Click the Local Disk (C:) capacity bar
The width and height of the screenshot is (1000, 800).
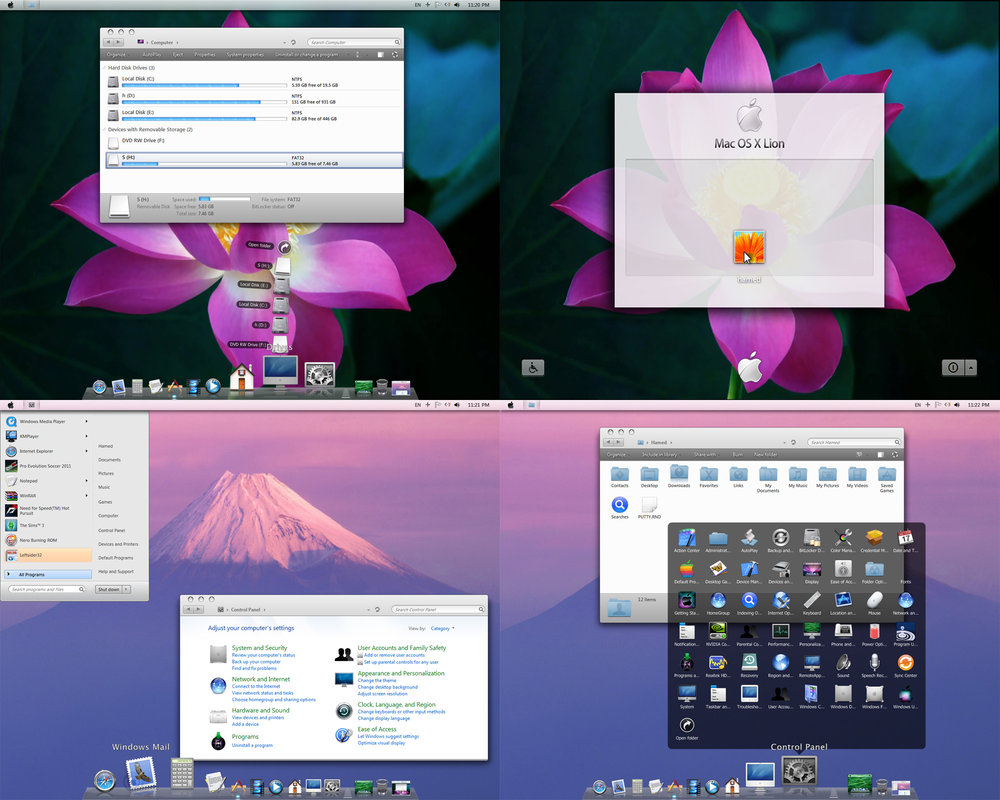[200, 85]
